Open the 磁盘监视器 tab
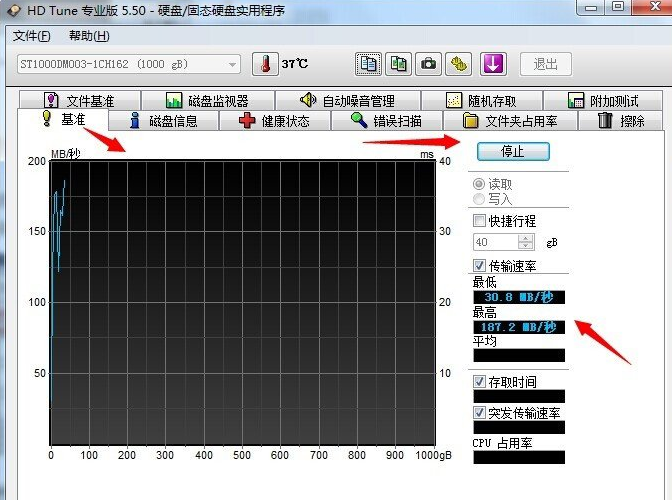 point(206,101)
